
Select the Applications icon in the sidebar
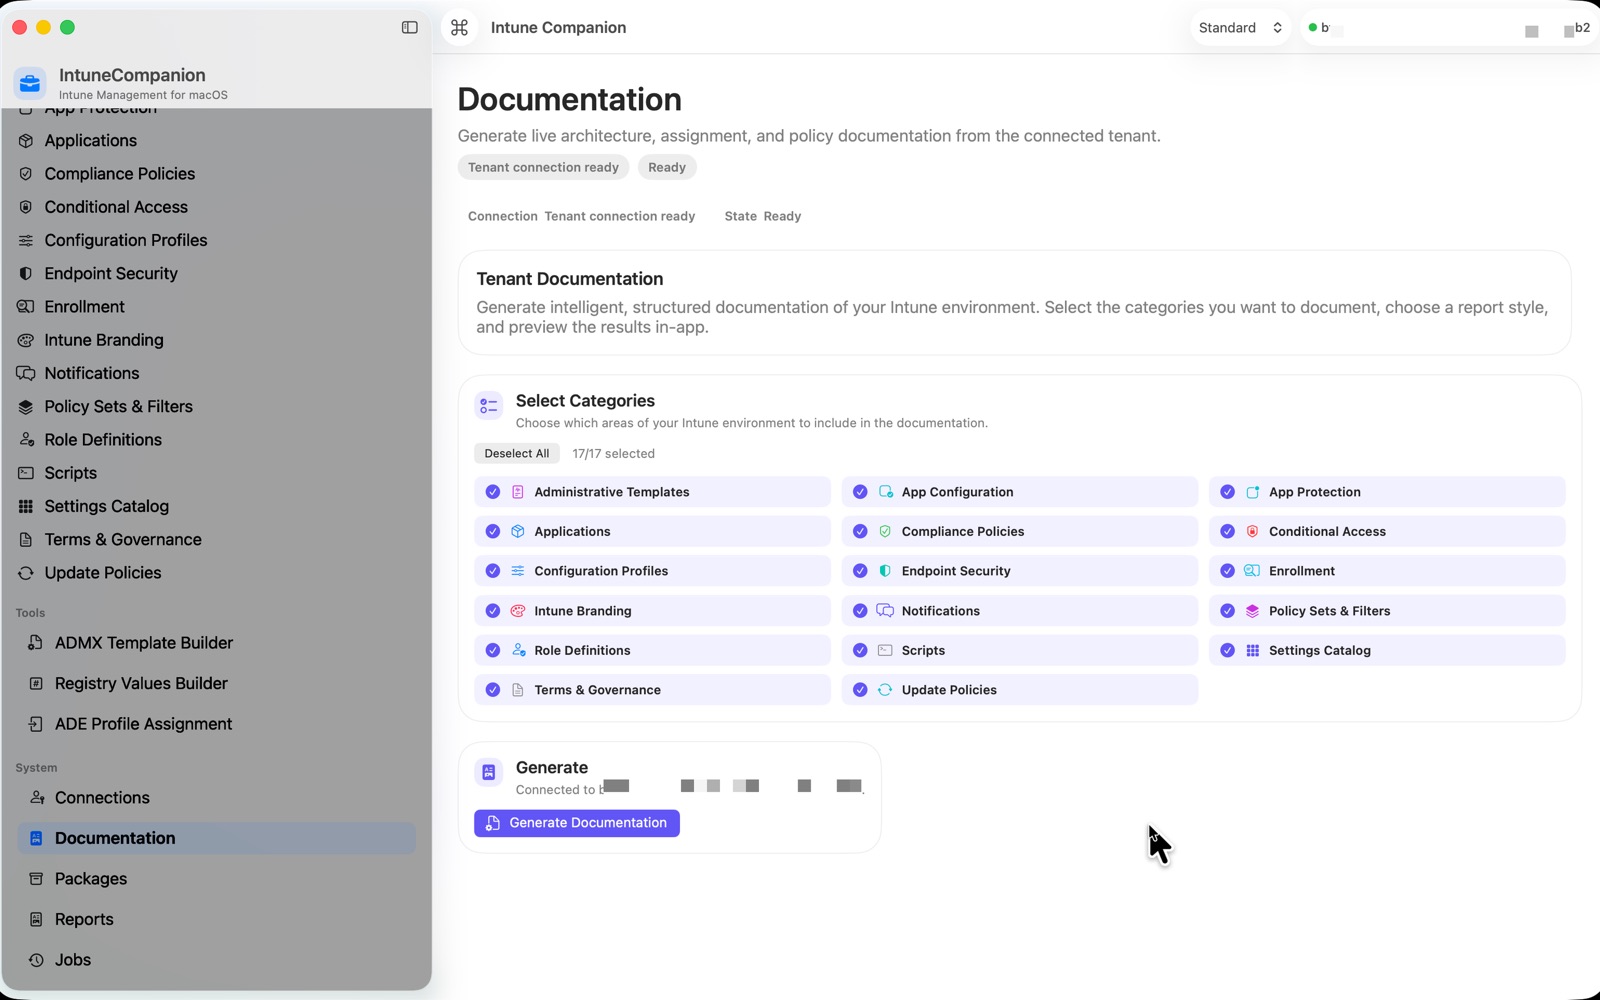[x=25, y=140]
